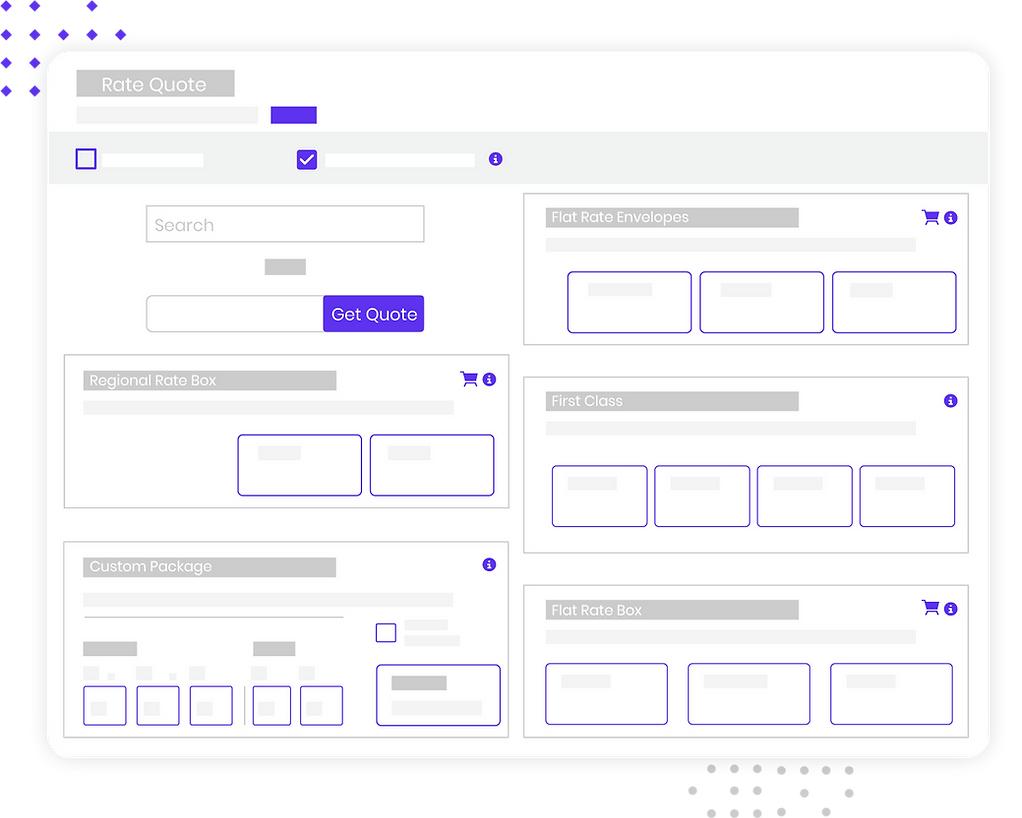Open the Regional Rate Box info icon
The image size is (1022, 818).
coord(489,380)
